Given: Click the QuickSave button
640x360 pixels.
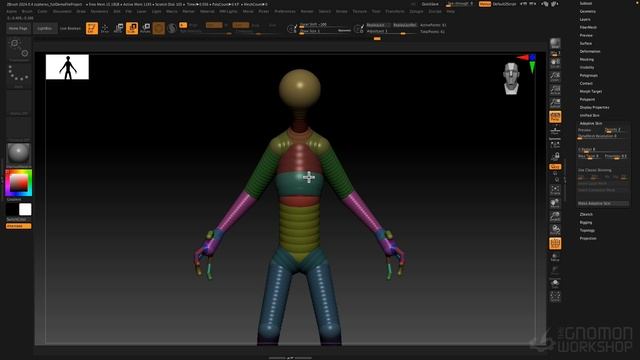Looking at the screenshot, I should click(x=430, y=4).
